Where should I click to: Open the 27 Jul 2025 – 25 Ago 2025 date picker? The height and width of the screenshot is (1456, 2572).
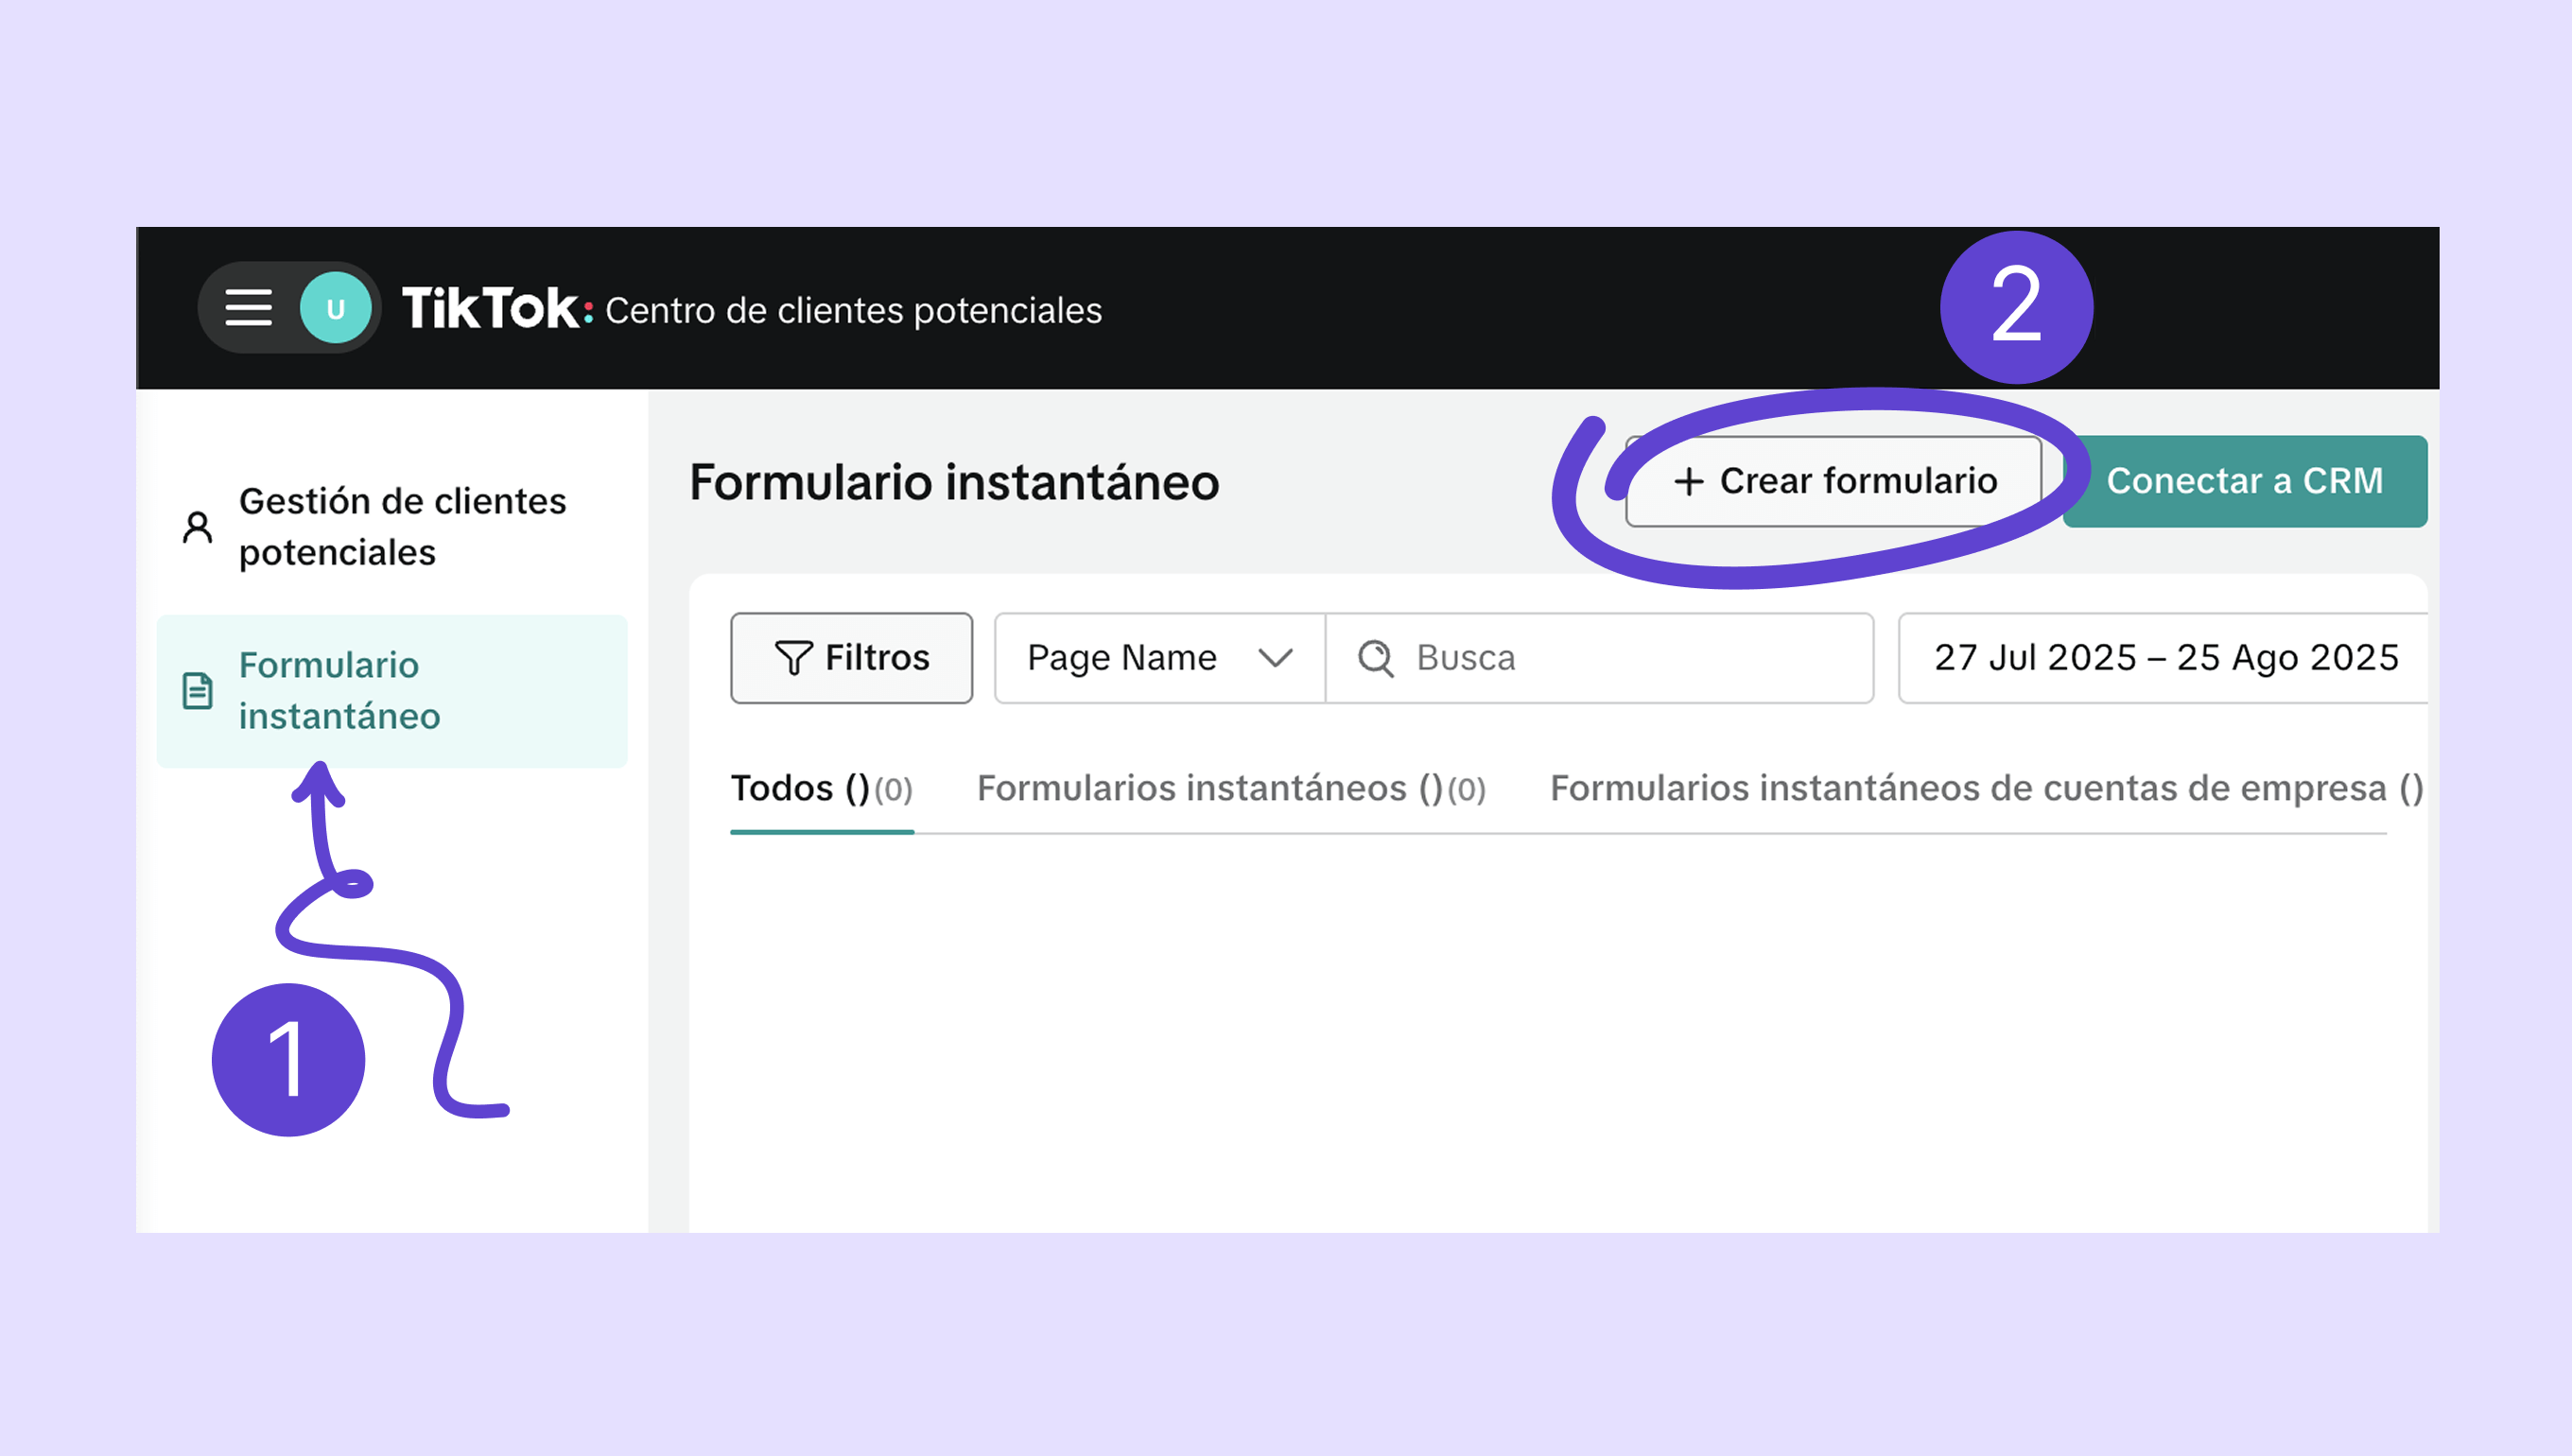[x=2164, y=658]
